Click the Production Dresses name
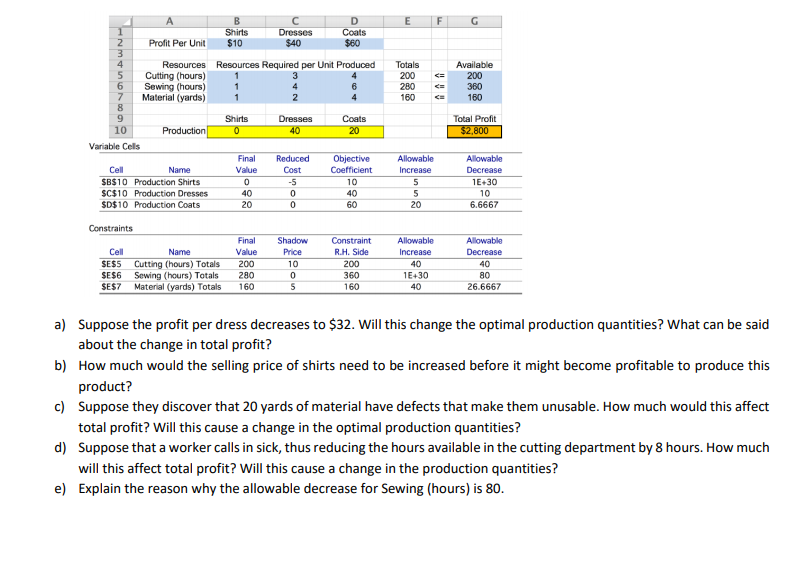The image size is (799, 574). [171, 194]
